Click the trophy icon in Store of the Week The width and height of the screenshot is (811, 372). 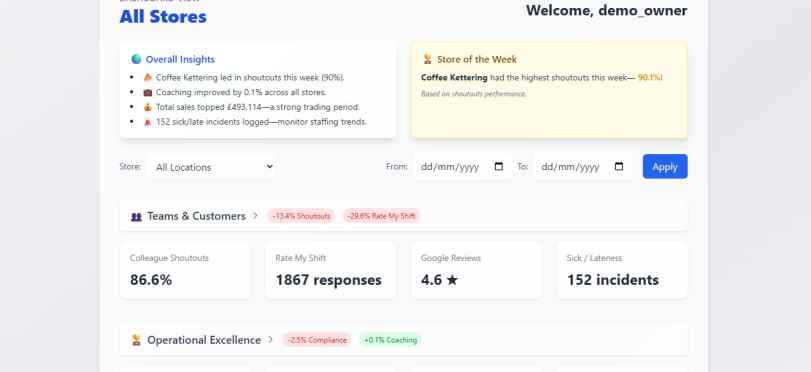coord(427,59)
